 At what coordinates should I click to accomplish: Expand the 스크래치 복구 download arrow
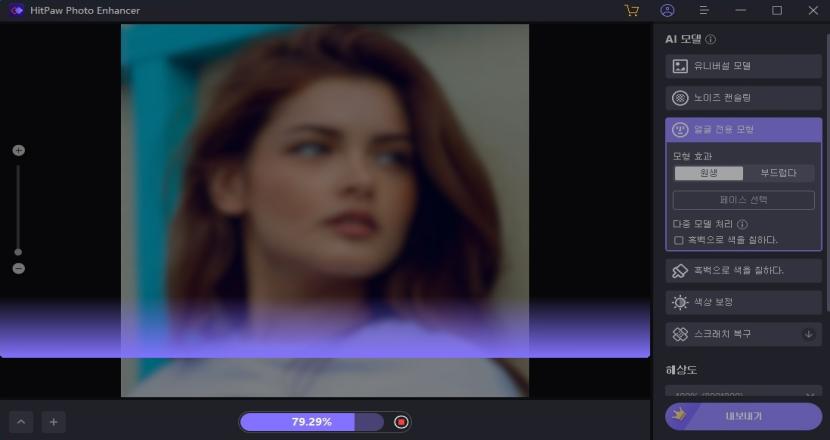click(x=808, y=333)
